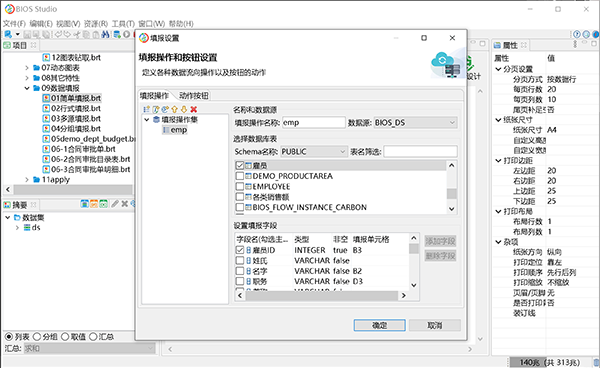Open the 数据源 BIOS_DS dropdown
Image resolution: width=600 pixels, height=368 pixels.
(x=415, y=123)
